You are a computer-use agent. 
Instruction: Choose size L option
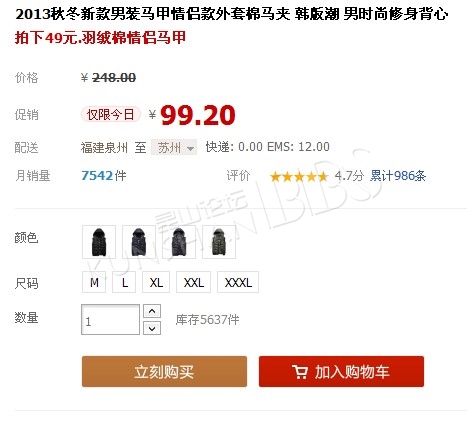click(x=124, y=282)
